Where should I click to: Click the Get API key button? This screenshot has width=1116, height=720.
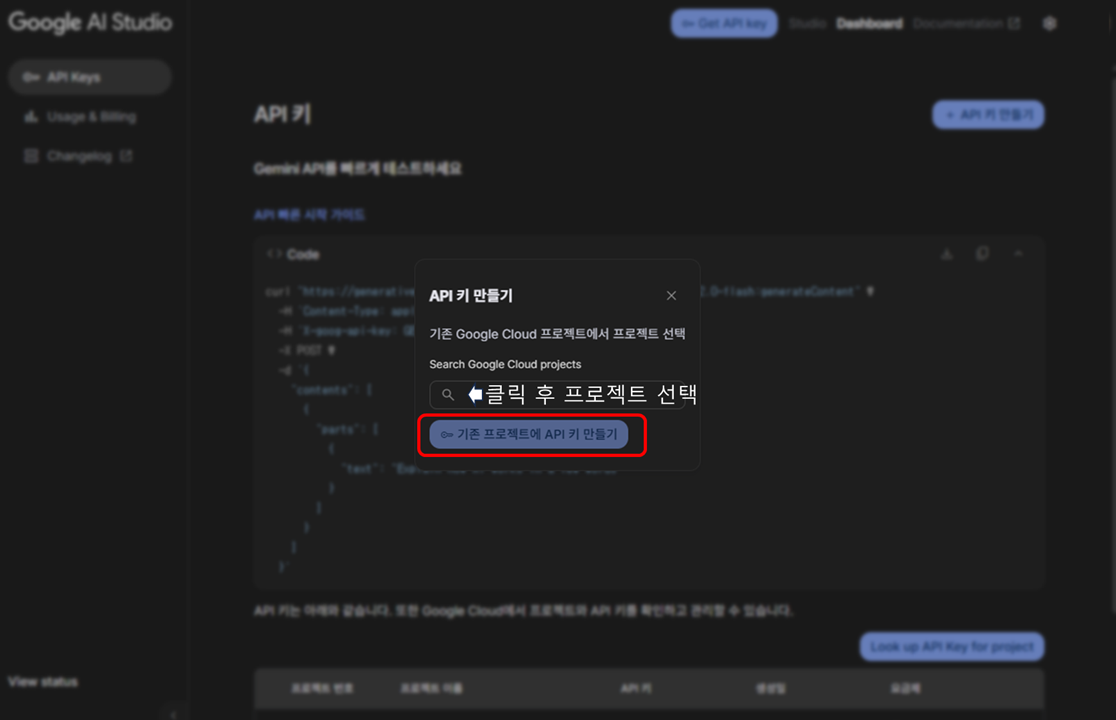pyautogui.click(x=724, y=23)
